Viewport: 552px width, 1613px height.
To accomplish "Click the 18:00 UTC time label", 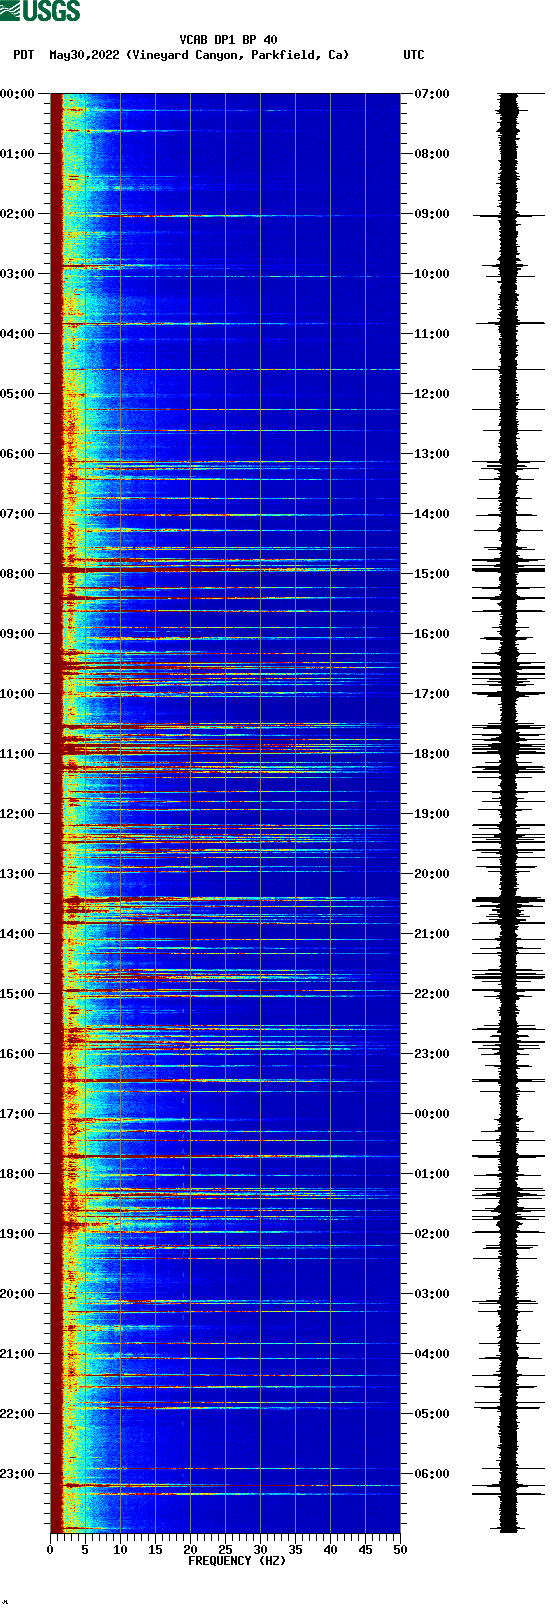I will [x=432, y=754].
